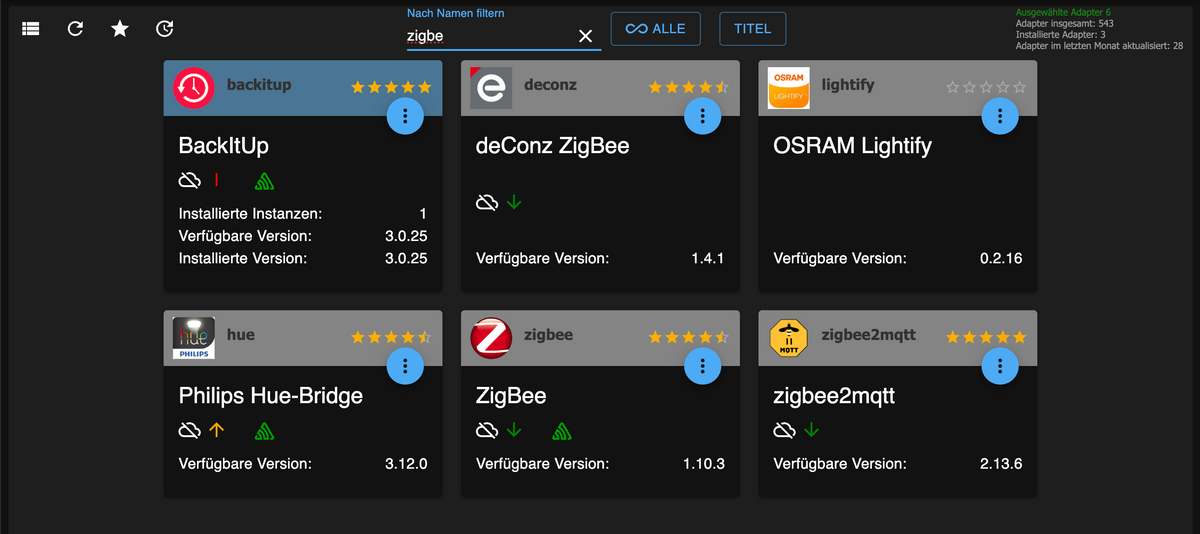The height and width of the screenshot is (534, 1200).
Task: Click available version 3.12.0 on Philips Hue
Action: tap(406, 464)
